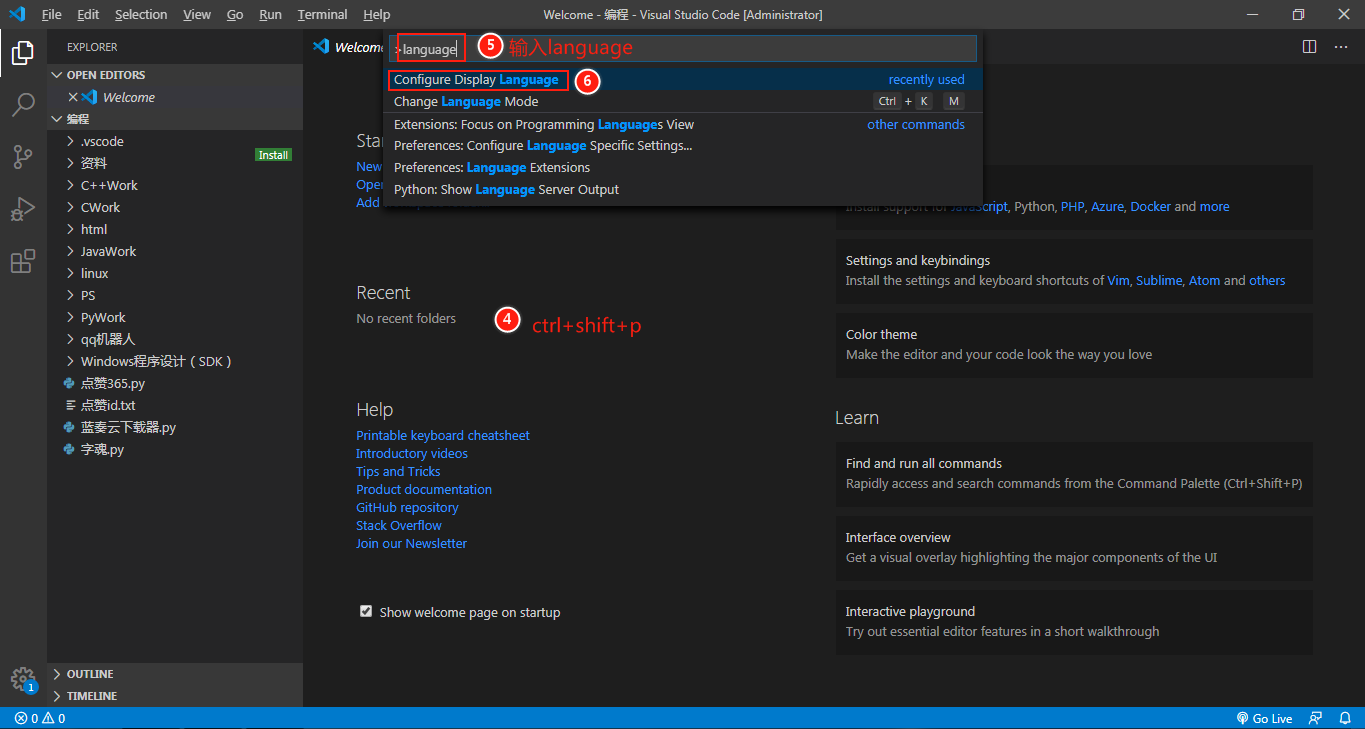Open the Selection menu
Image resolution: width=1365 pixels, height=729 pixels.
coord(141,14)
